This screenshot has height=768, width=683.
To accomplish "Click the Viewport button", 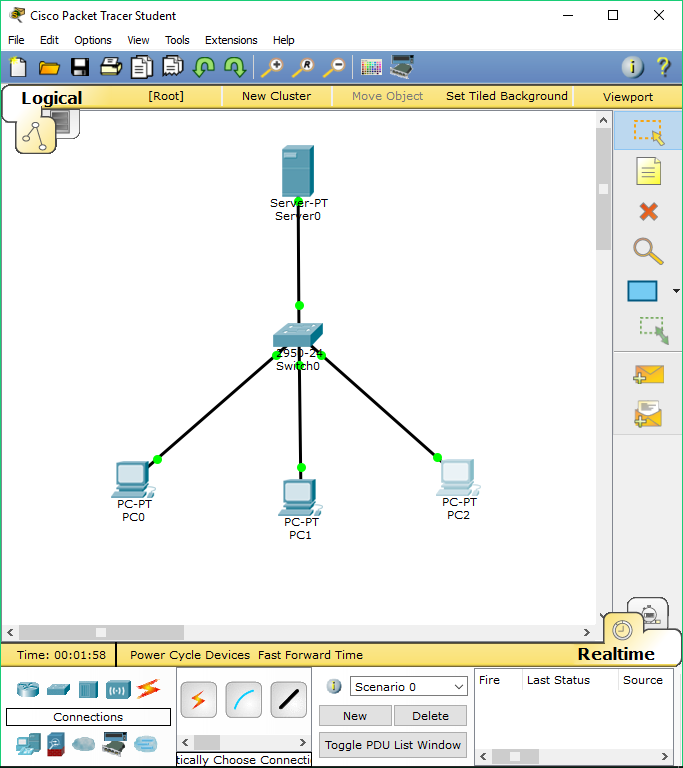I will [628, 96].
